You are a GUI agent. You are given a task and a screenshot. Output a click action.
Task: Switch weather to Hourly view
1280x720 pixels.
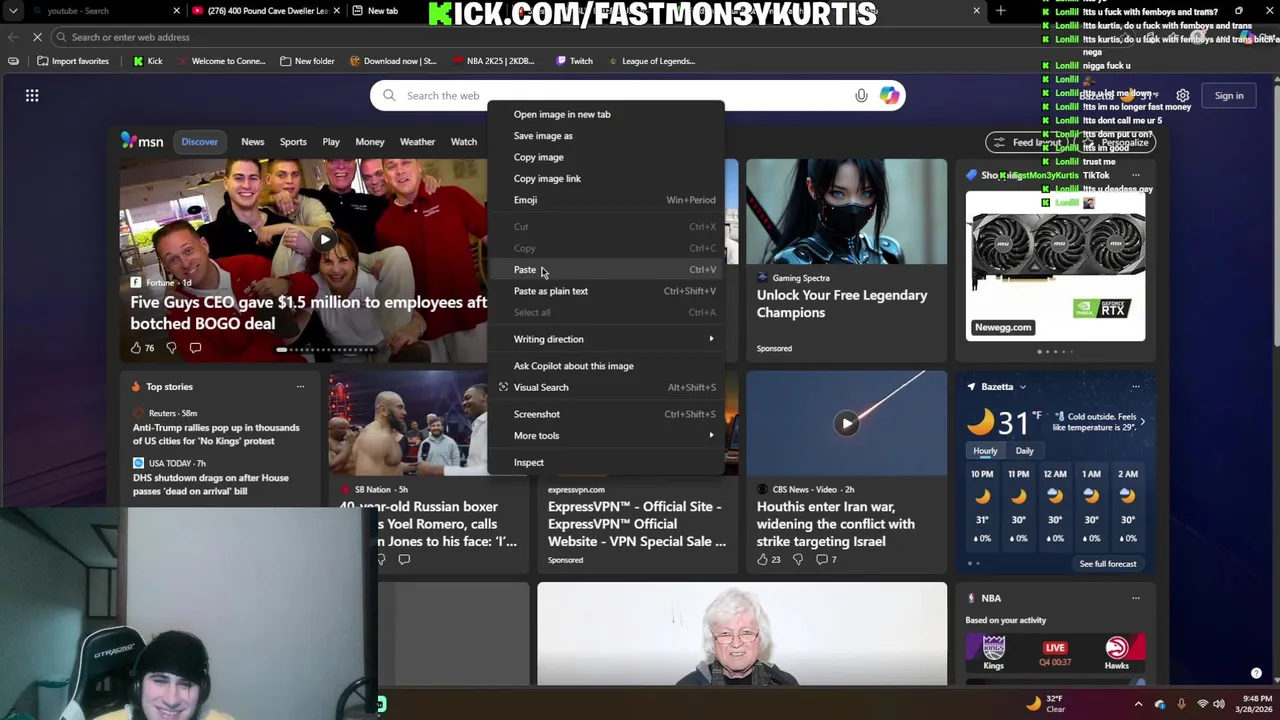point(985,451)
